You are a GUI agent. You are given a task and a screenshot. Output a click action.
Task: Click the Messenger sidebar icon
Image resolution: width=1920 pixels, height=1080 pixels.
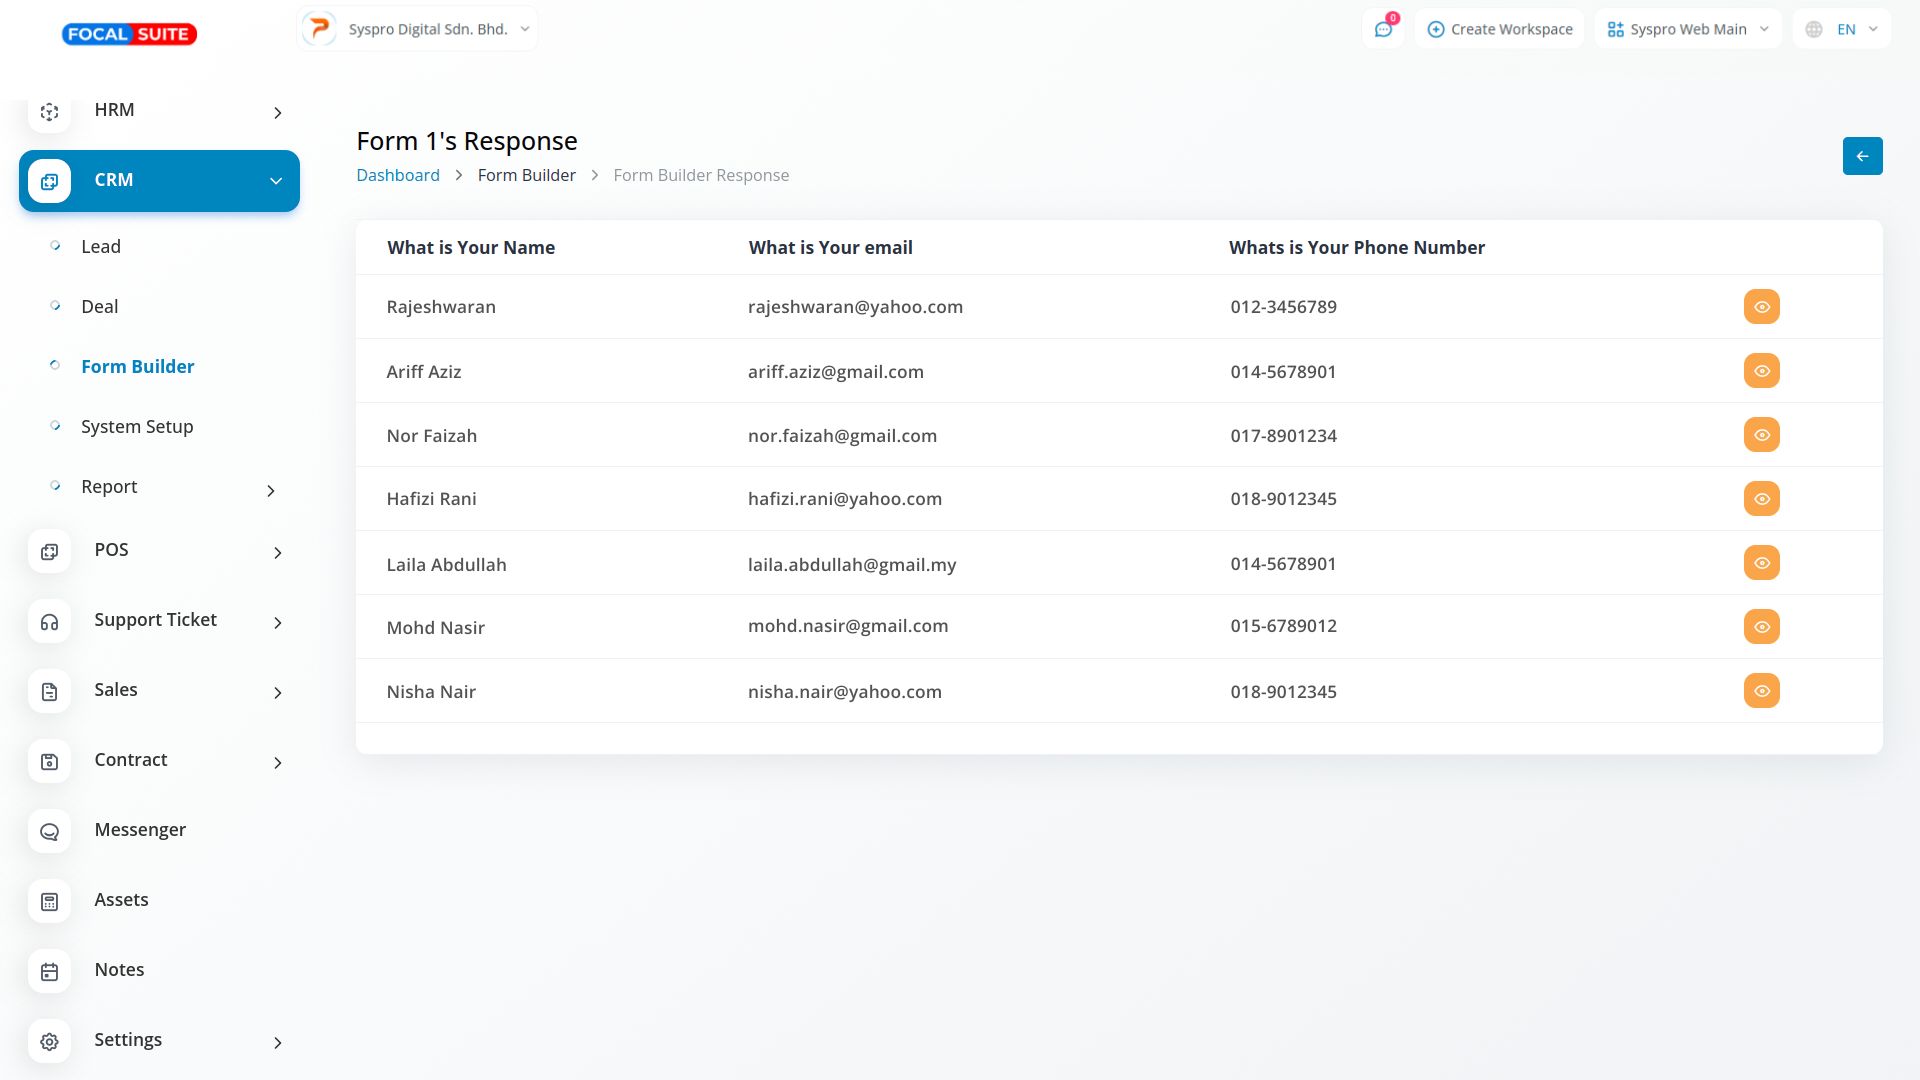(x=49, y=832)
